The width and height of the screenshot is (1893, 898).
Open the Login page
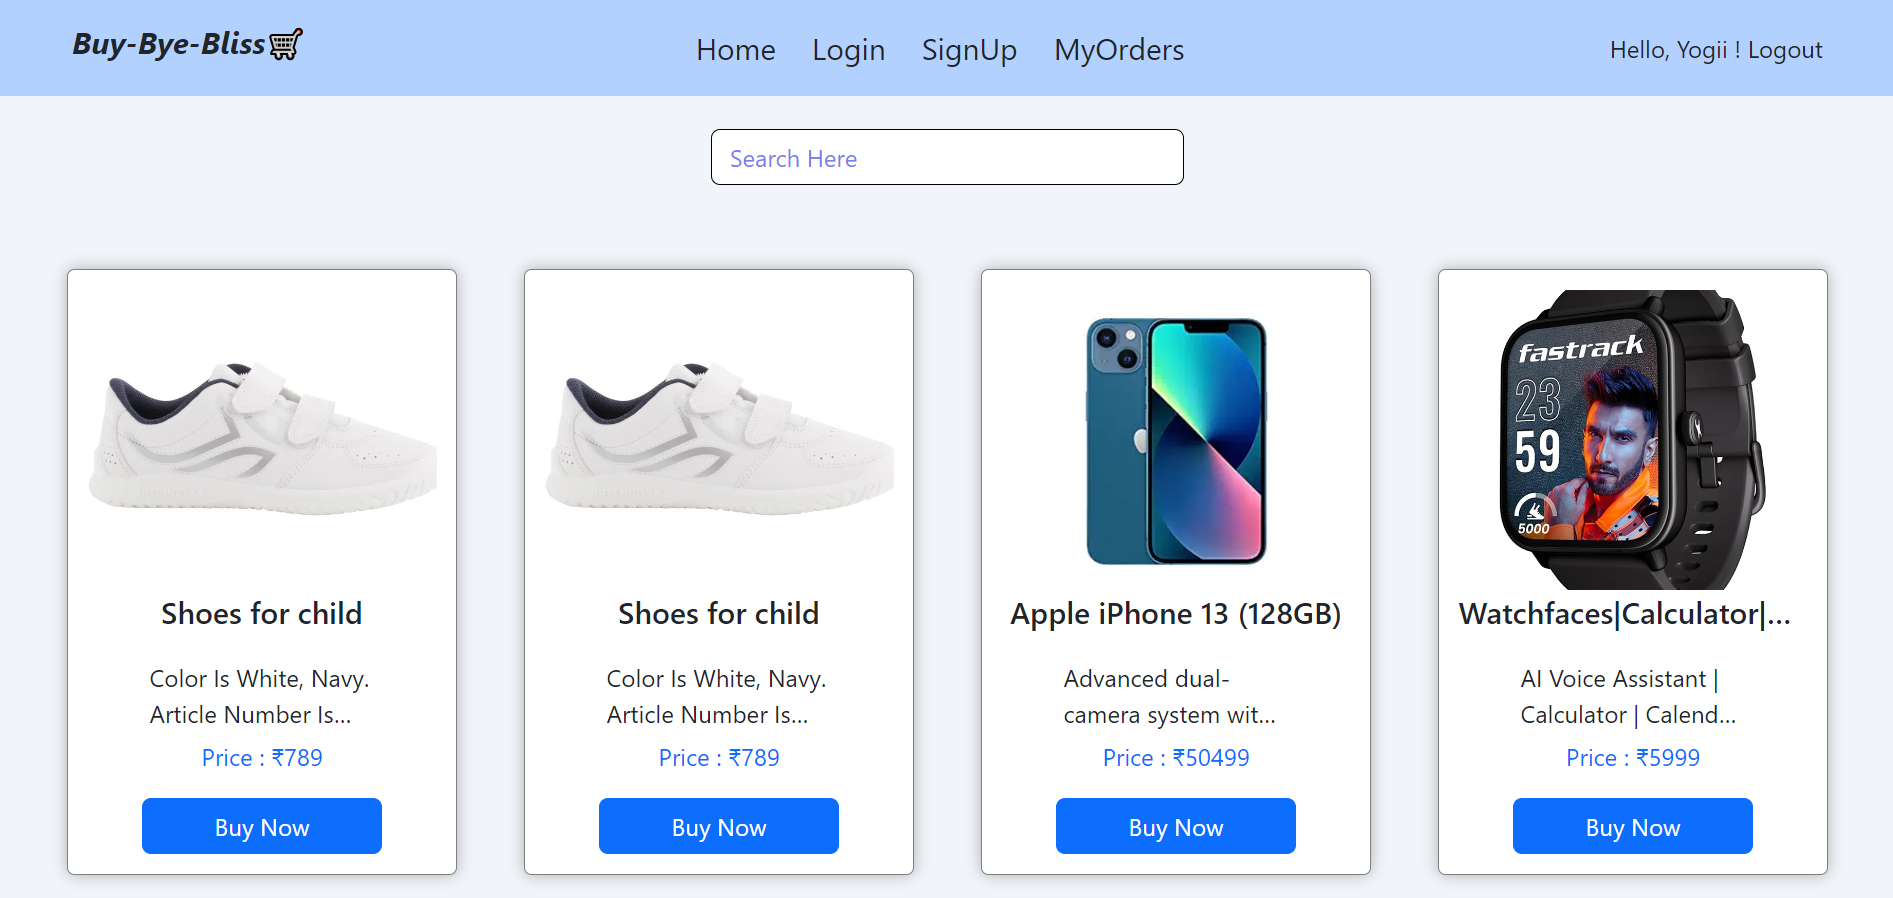[x=847, y=50]
